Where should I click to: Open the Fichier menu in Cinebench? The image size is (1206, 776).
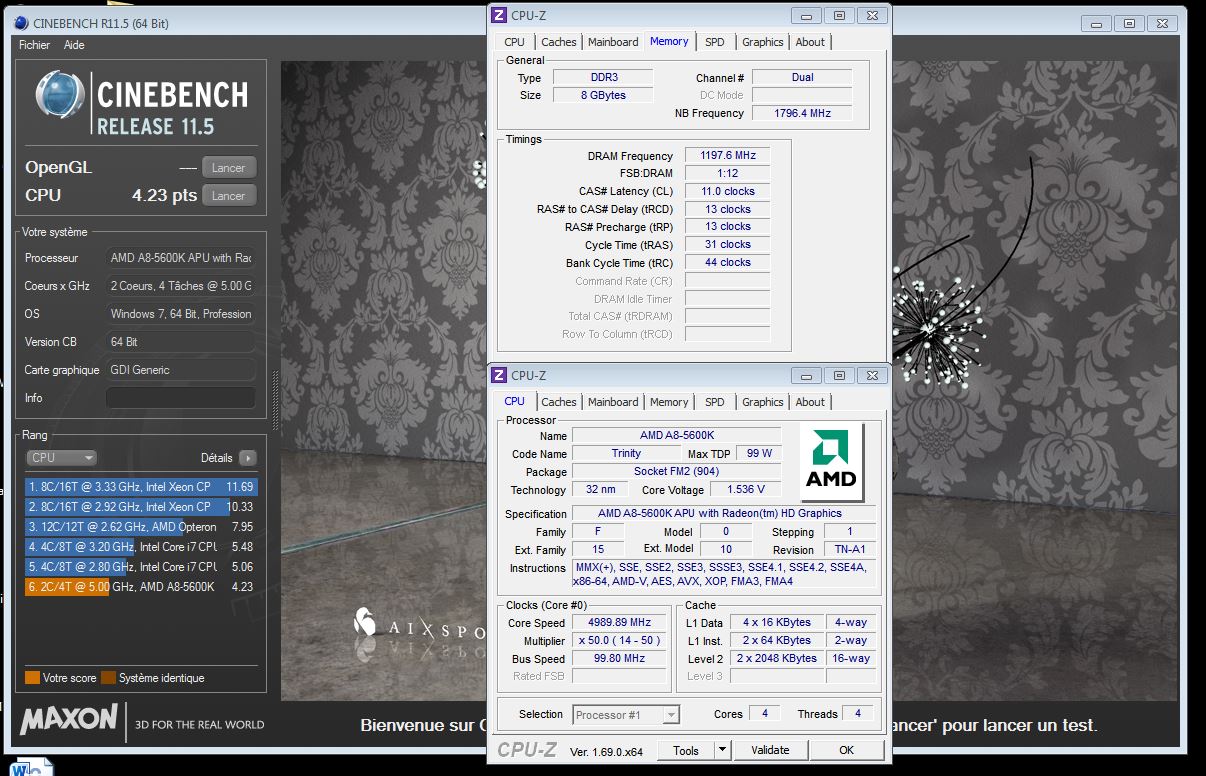[34, 45]
